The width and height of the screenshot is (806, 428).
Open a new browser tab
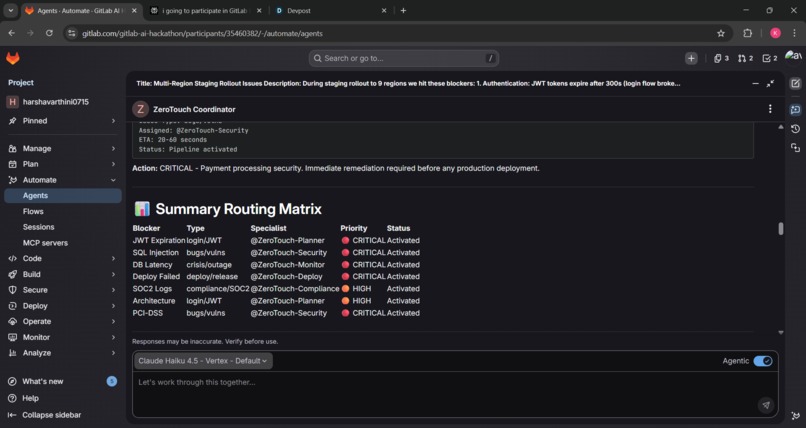(403, 10)
